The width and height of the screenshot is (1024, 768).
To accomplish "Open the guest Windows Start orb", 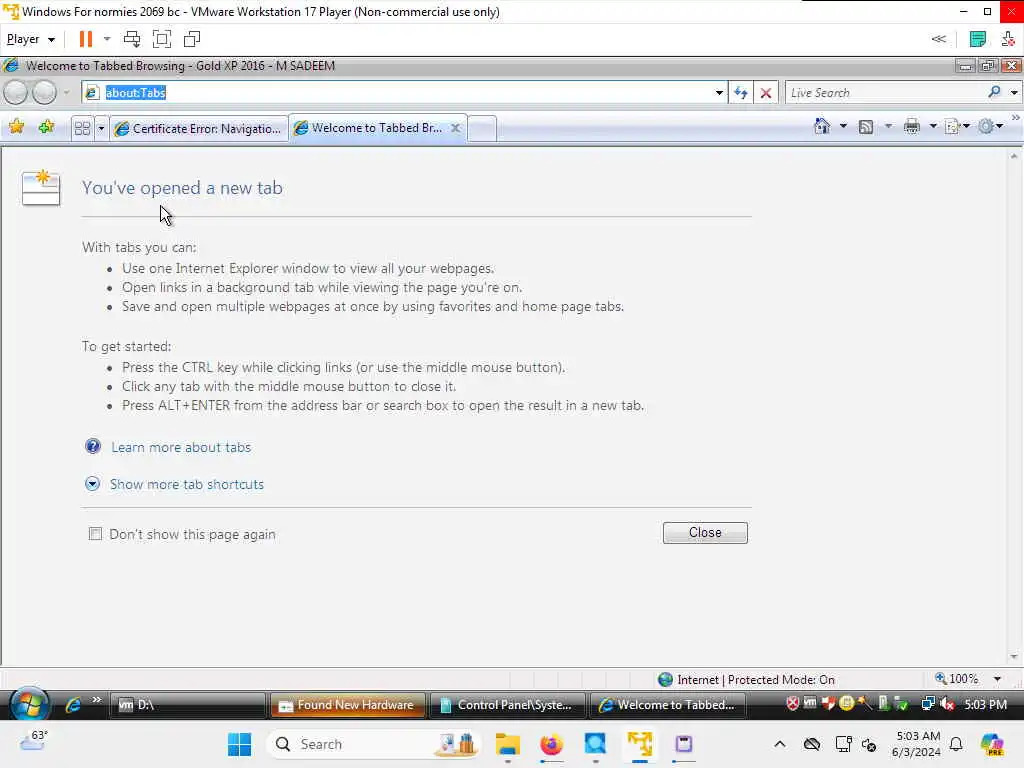I will [x=29, y=705].
